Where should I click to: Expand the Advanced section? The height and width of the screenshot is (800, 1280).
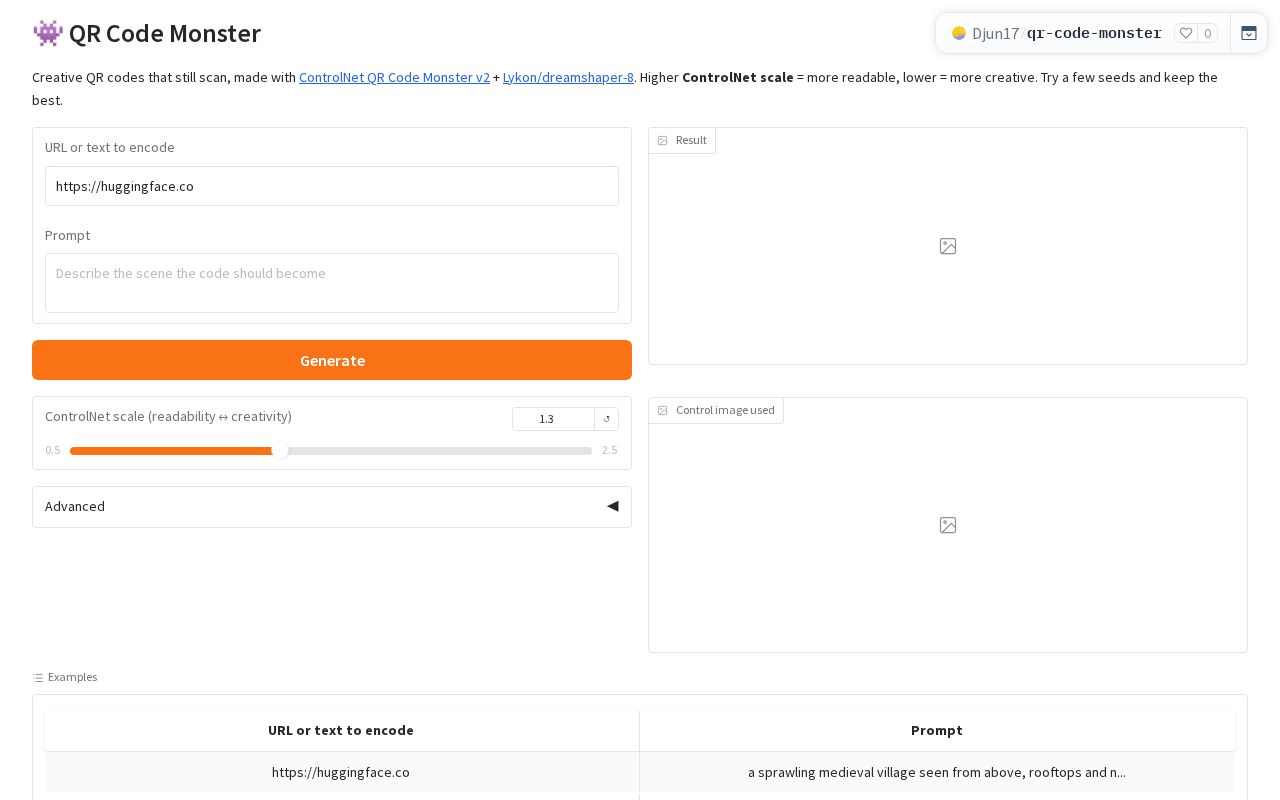coord(332,507)
